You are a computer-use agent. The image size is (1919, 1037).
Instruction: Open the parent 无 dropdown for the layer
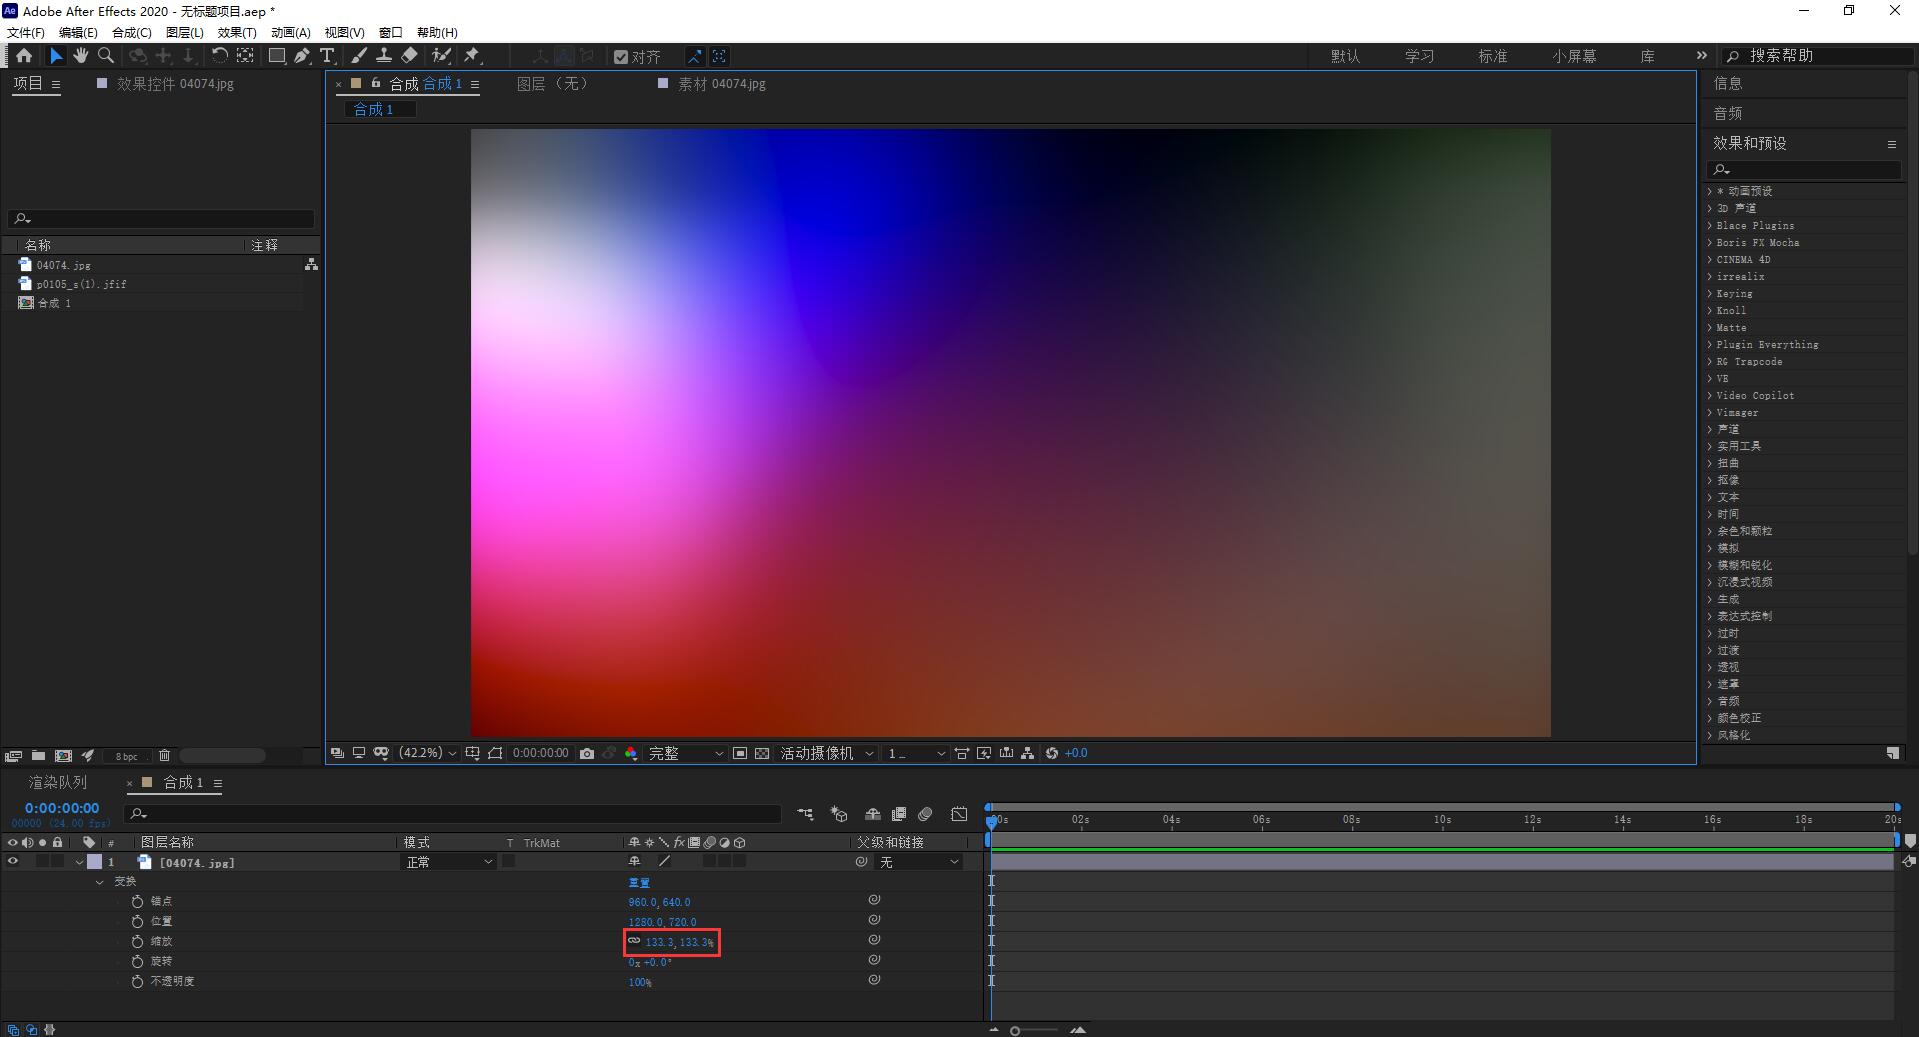click(919, 862)
